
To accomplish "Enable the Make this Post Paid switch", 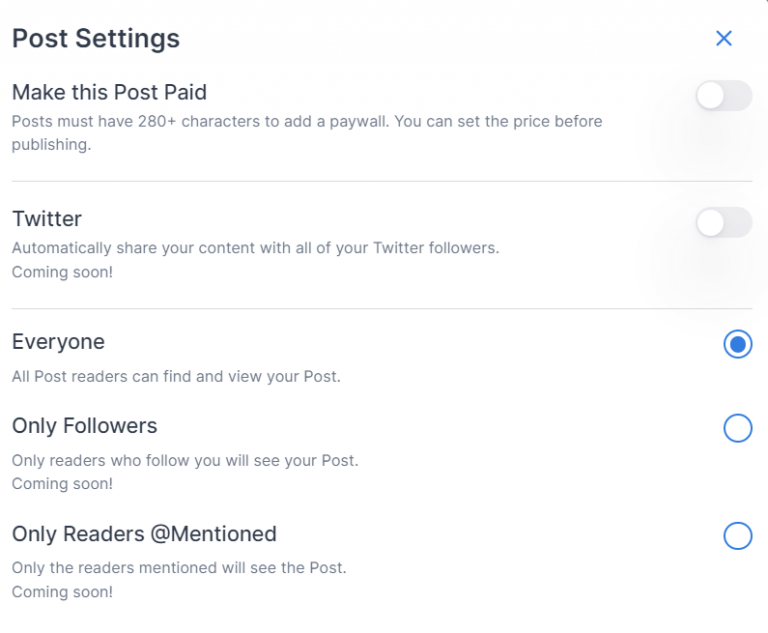I will [x=723, y=96].
